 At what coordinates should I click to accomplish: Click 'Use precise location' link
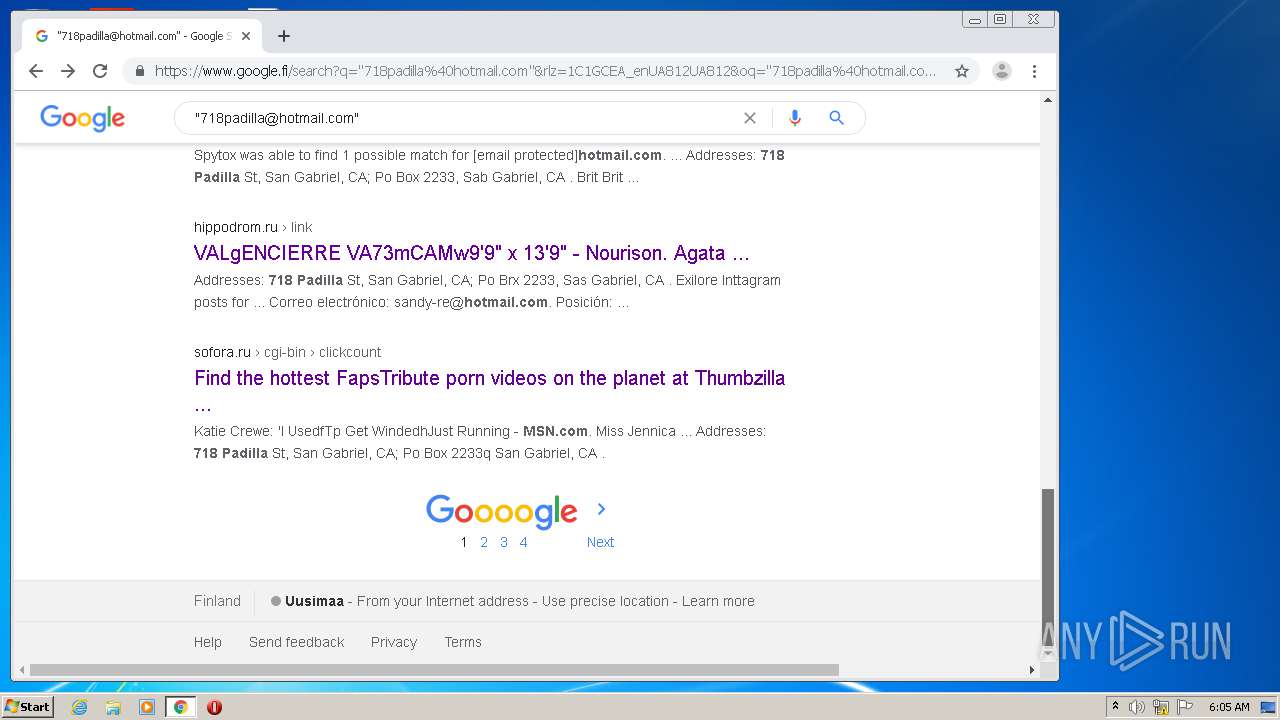pos(605,601)
